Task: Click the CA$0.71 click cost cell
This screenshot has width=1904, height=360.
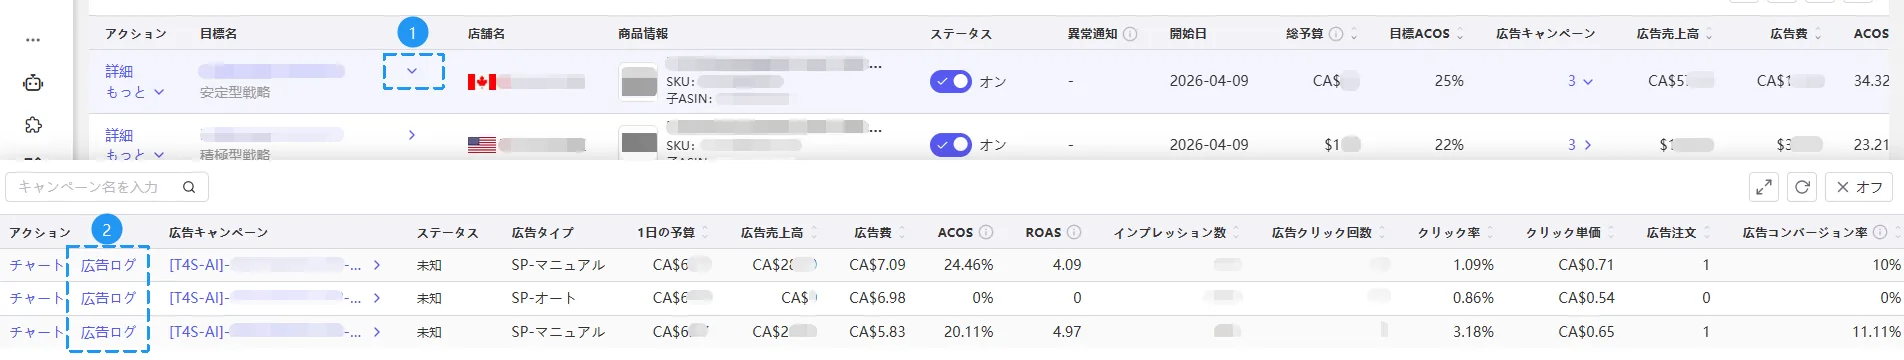Action: pos(1586,265)
